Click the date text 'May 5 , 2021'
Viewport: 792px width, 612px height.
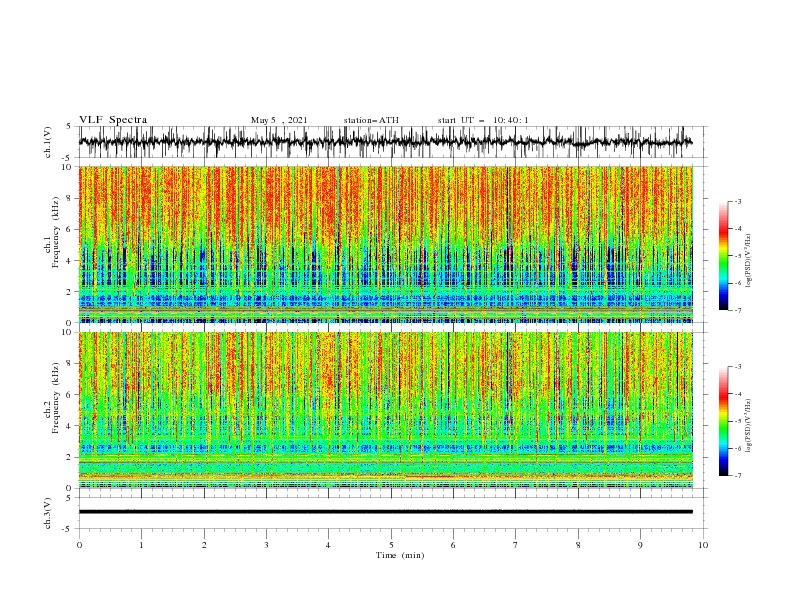[x=279, y=120]
